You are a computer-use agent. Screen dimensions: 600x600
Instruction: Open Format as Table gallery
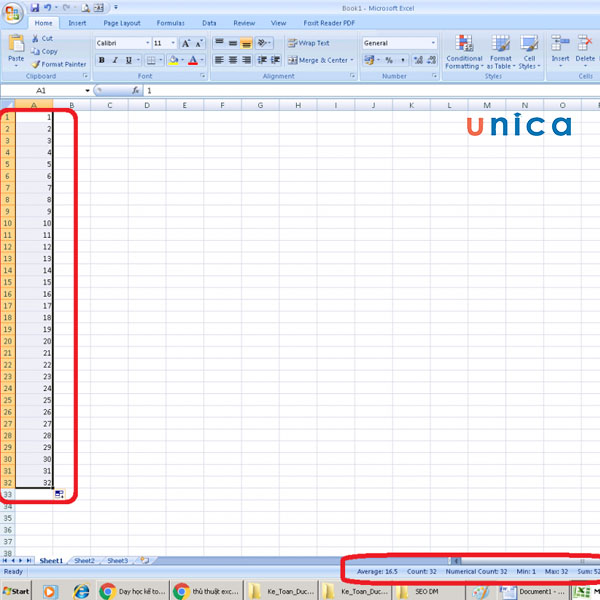coord(501,52)
